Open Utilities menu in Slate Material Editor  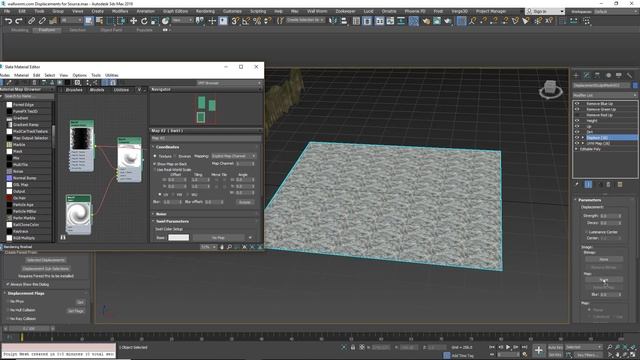click(x=111, y=76)
